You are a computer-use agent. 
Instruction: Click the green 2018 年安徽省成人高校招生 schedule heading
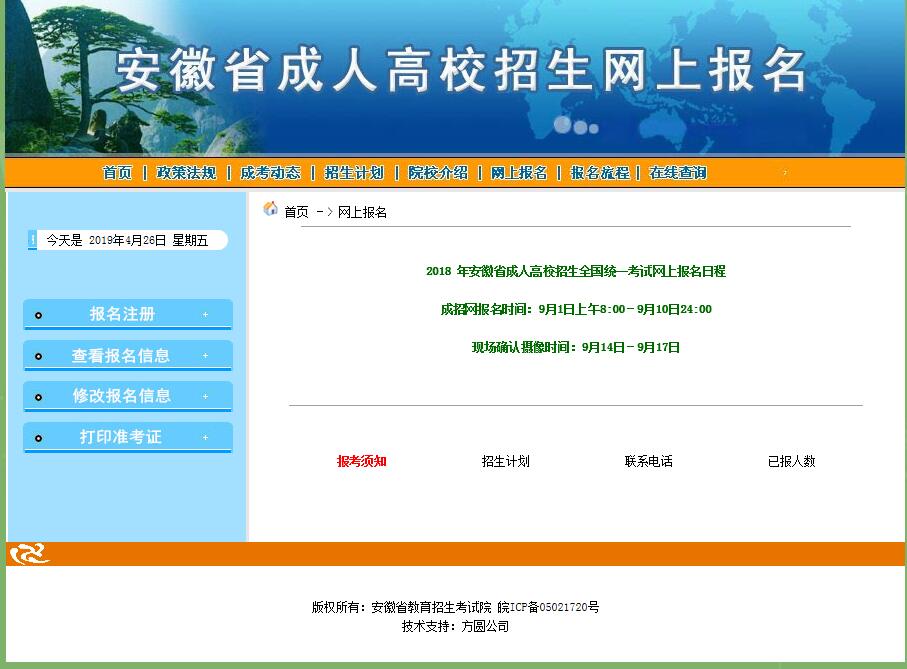[576, 271]
